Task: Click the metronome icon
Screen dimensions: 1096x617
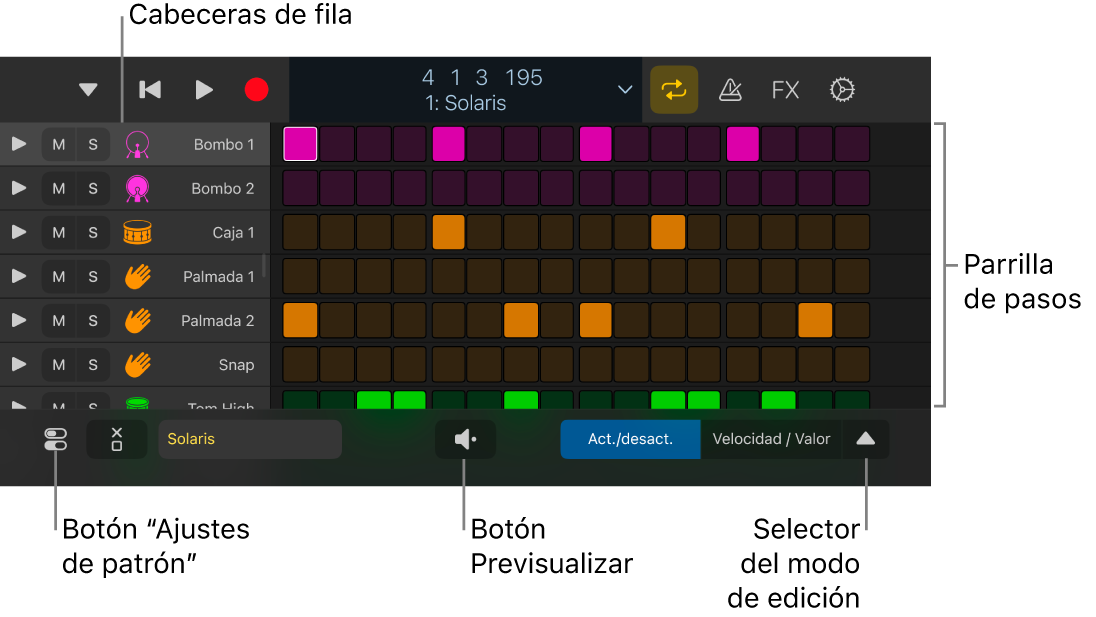Action: [730, 90]
